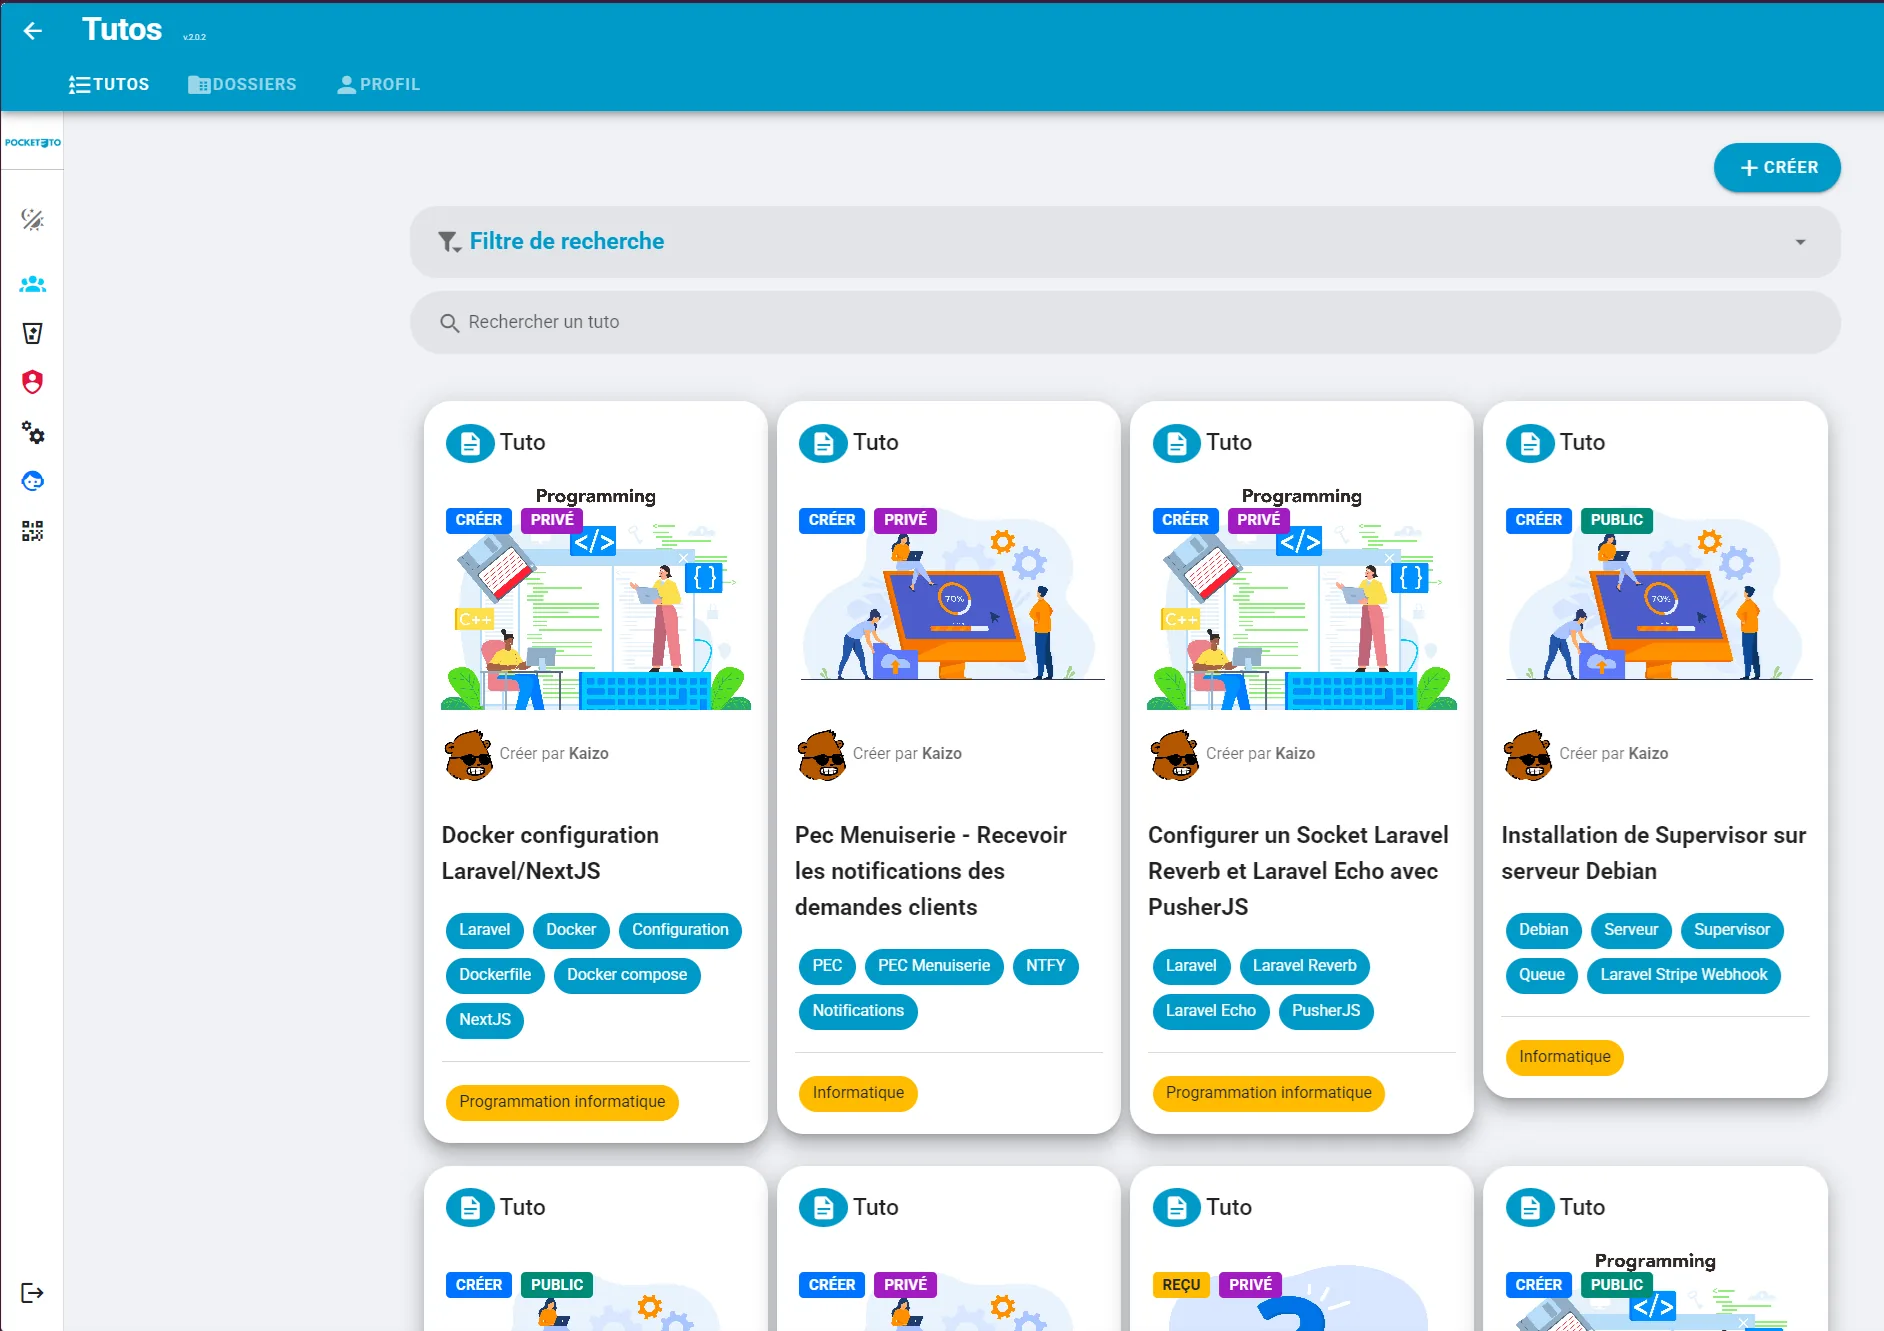
Task: Click the filter funnel icon
Action: 449,242
